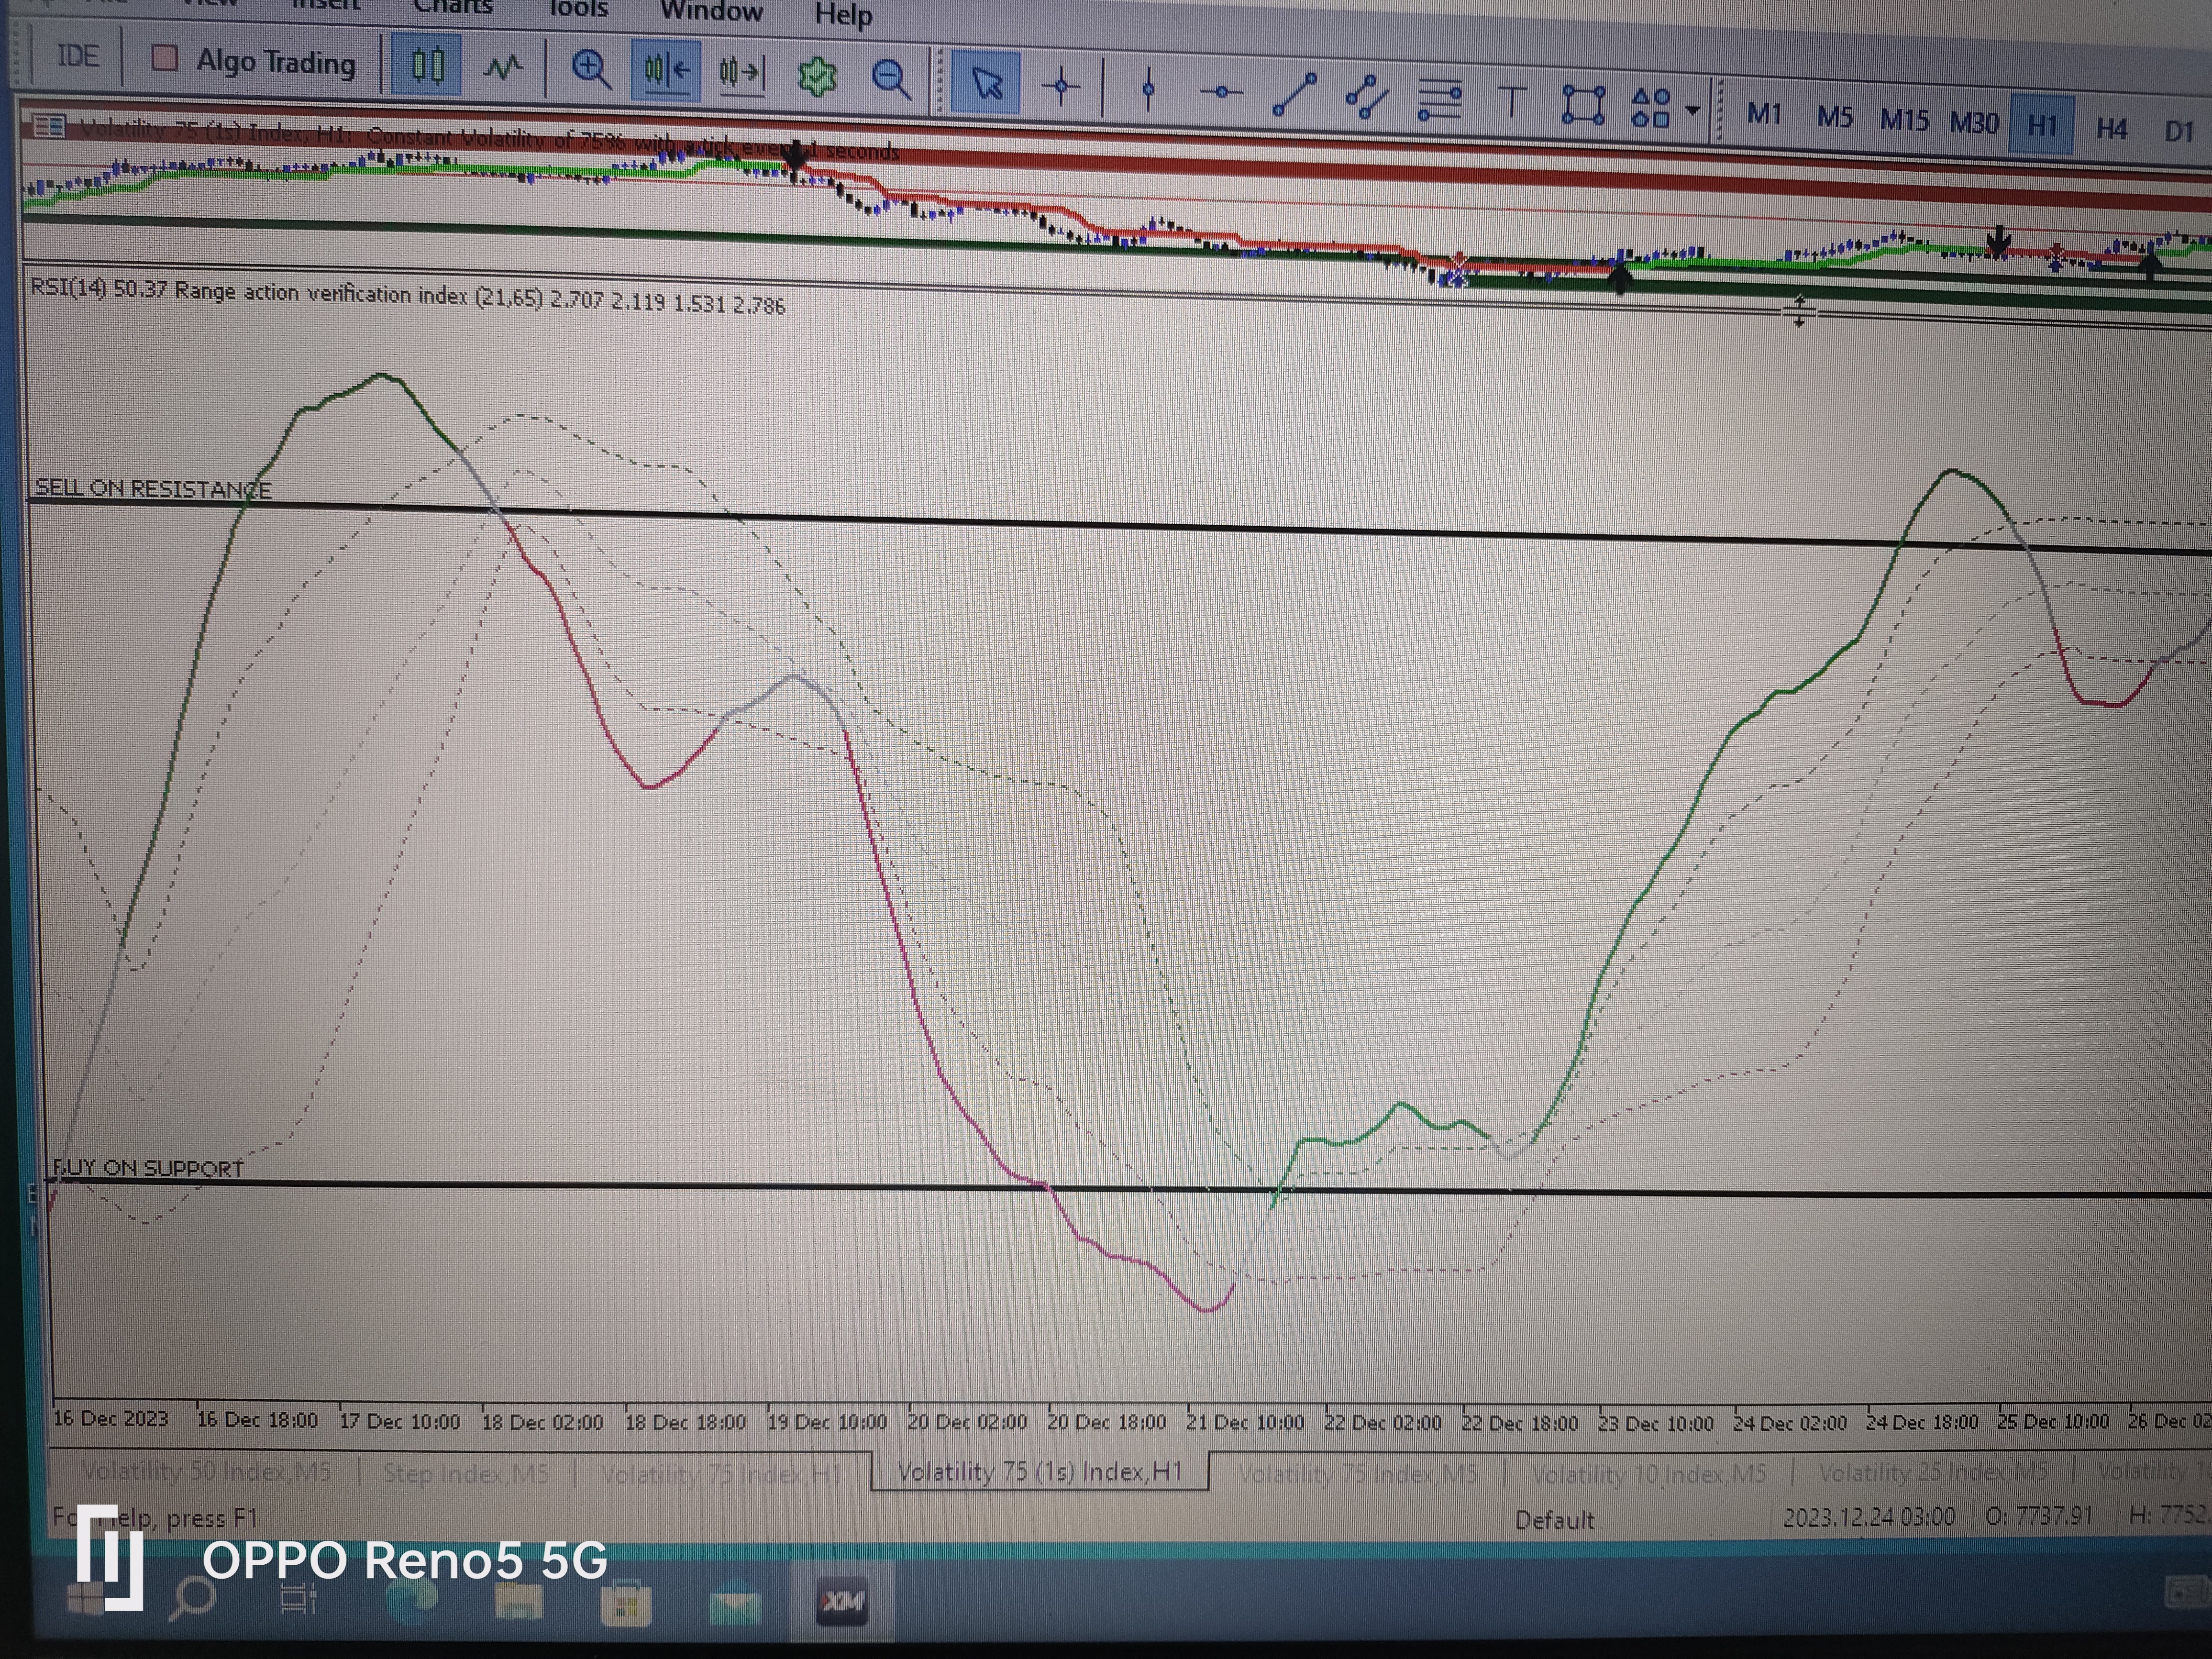Switch to line chart icon

tap(503, 68)
